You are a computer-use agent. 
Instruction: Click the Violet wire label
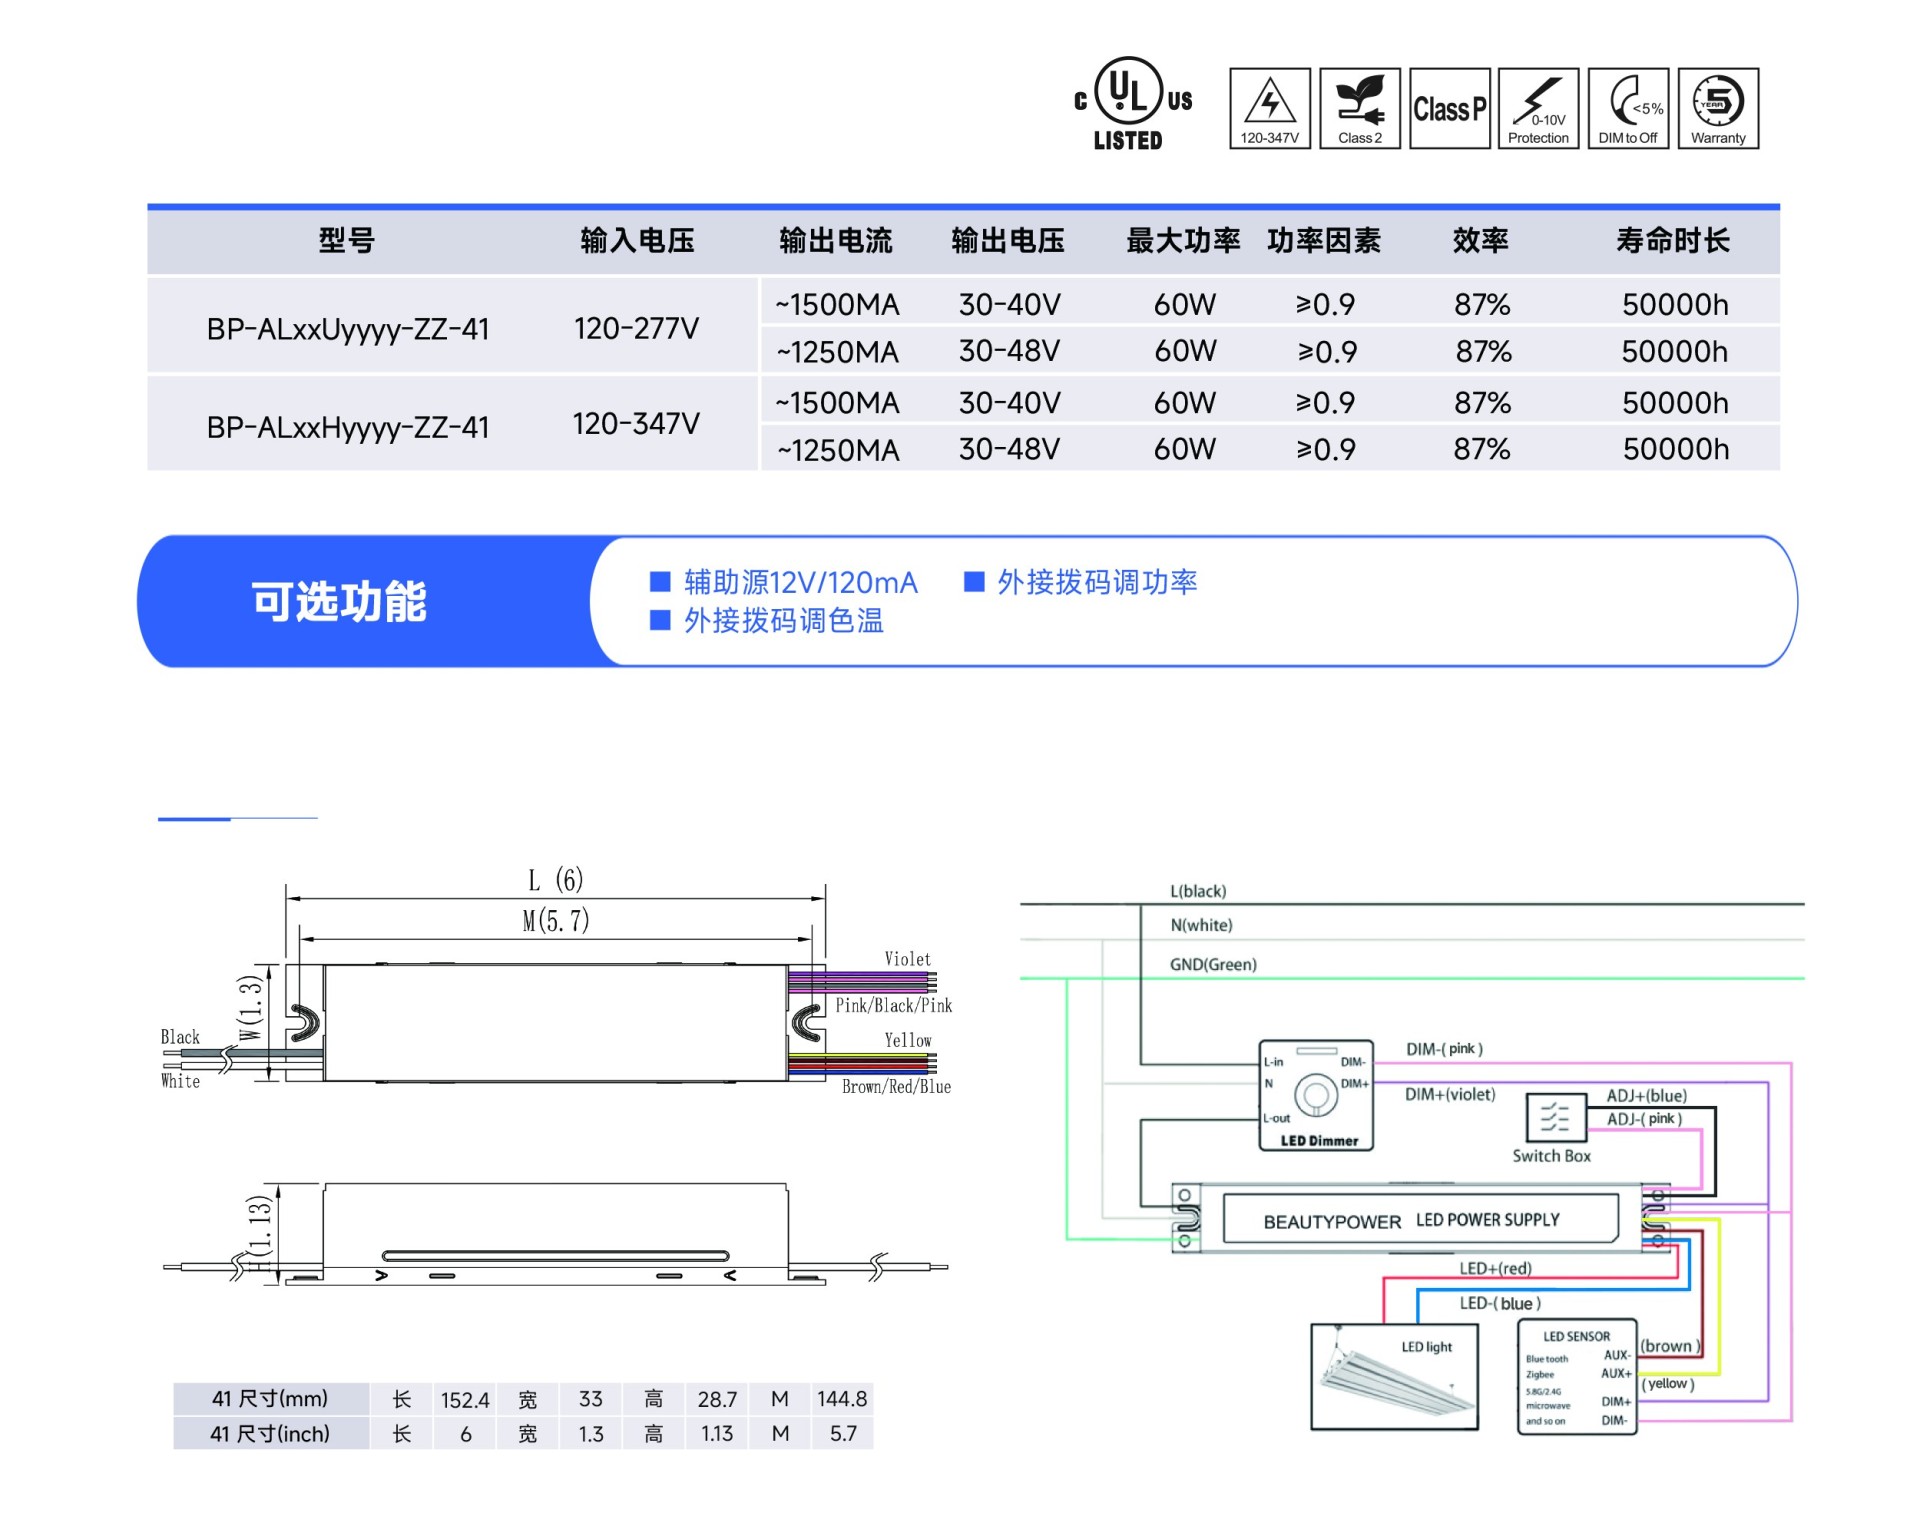tap(907, 959)
